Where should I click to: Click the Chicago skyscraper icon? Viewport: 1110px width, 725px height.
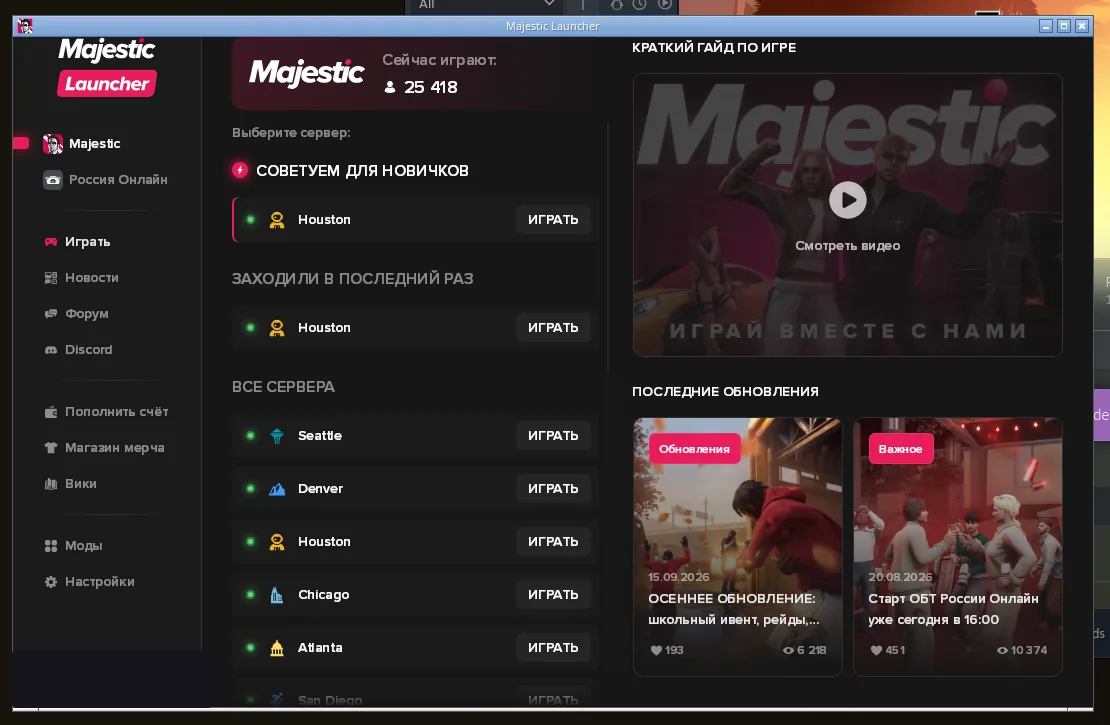click(x=277, y=595)
